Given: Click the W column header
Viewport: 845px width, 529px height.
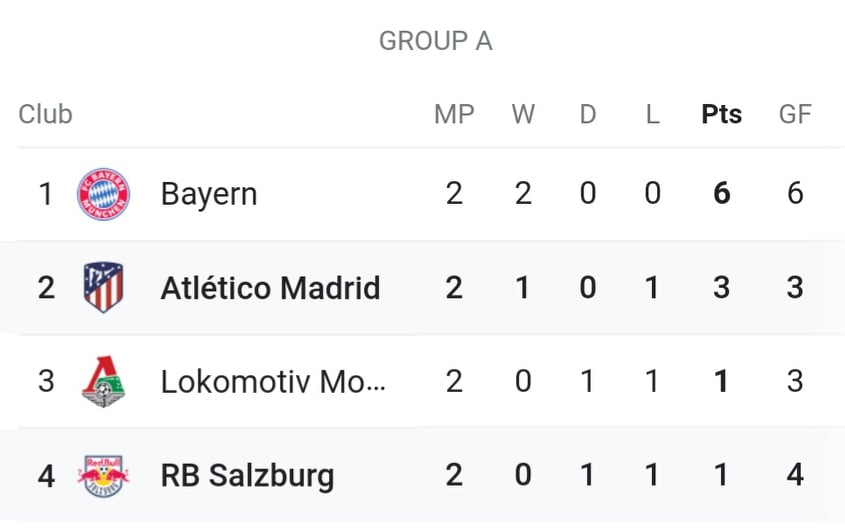Looking at the screenshot, I should coord(523,114).
